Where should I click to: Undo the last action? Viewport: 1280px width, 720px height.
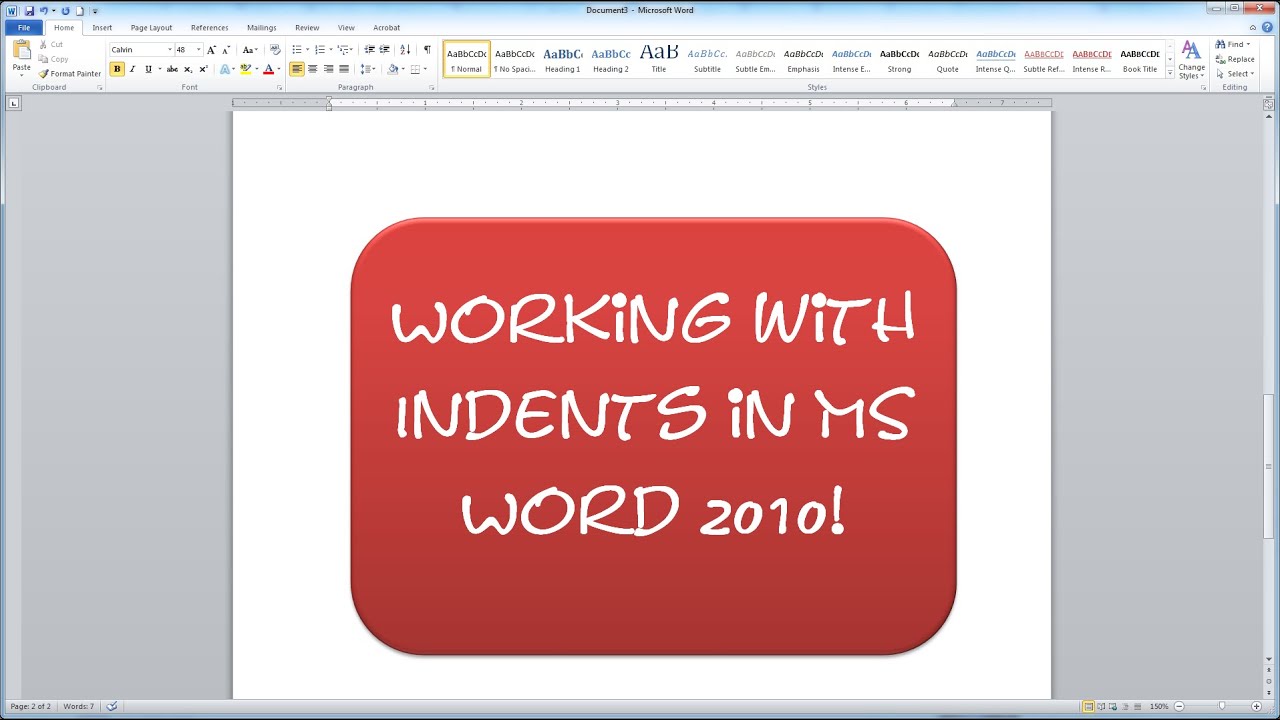pos(44,11)
